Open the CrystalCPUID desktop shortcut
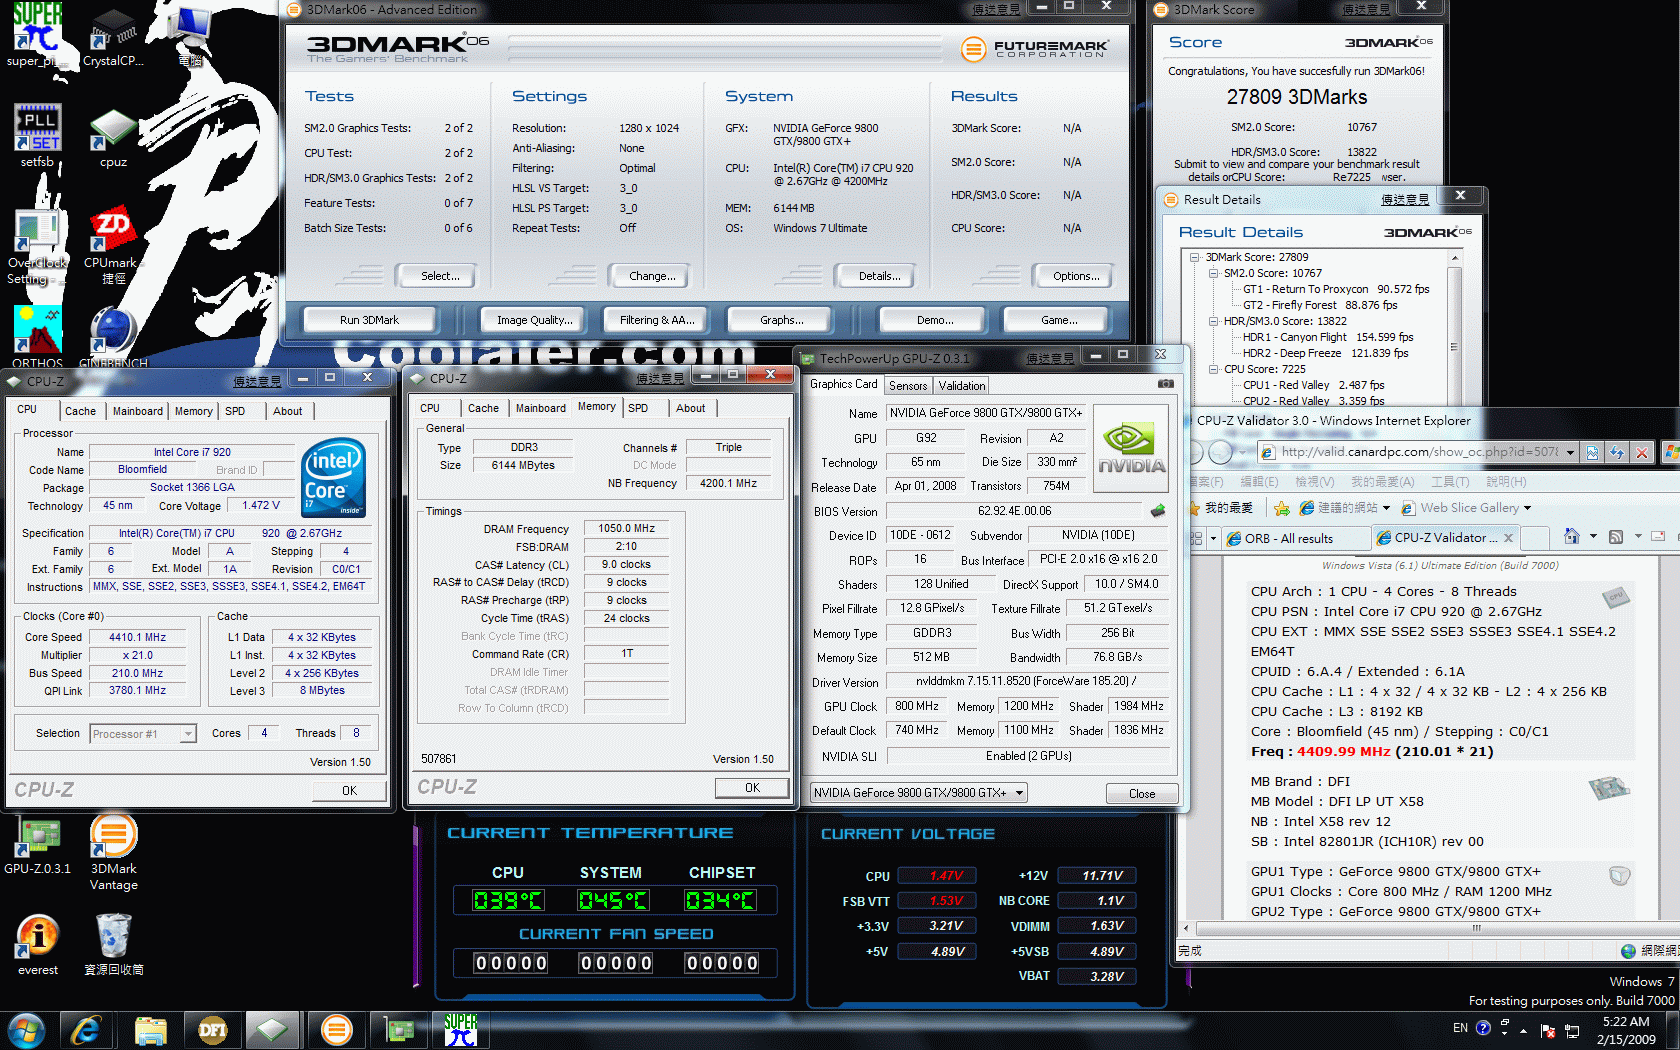 pyautogui.click(x=113, y=36)
